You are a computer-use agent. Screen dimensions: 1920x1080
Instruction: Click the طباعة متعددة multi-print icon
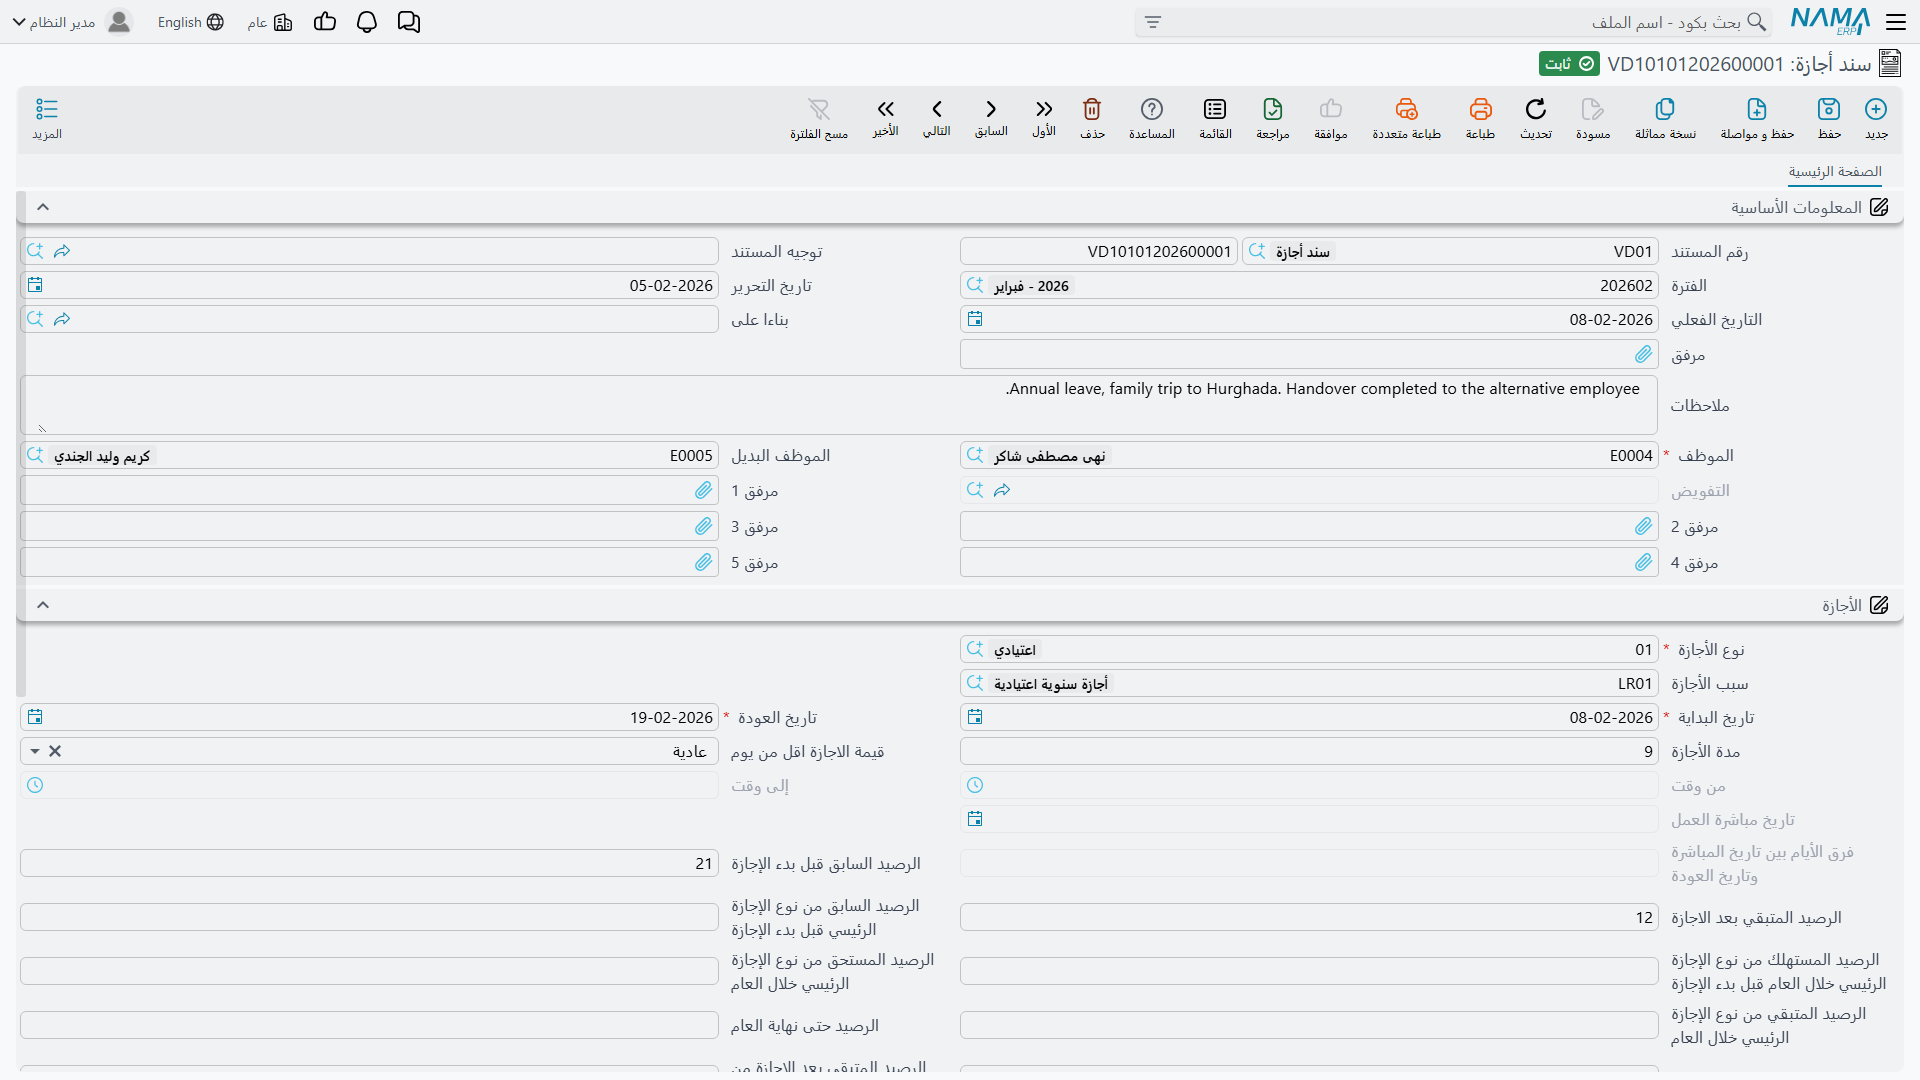click(x=1407, y=109)
